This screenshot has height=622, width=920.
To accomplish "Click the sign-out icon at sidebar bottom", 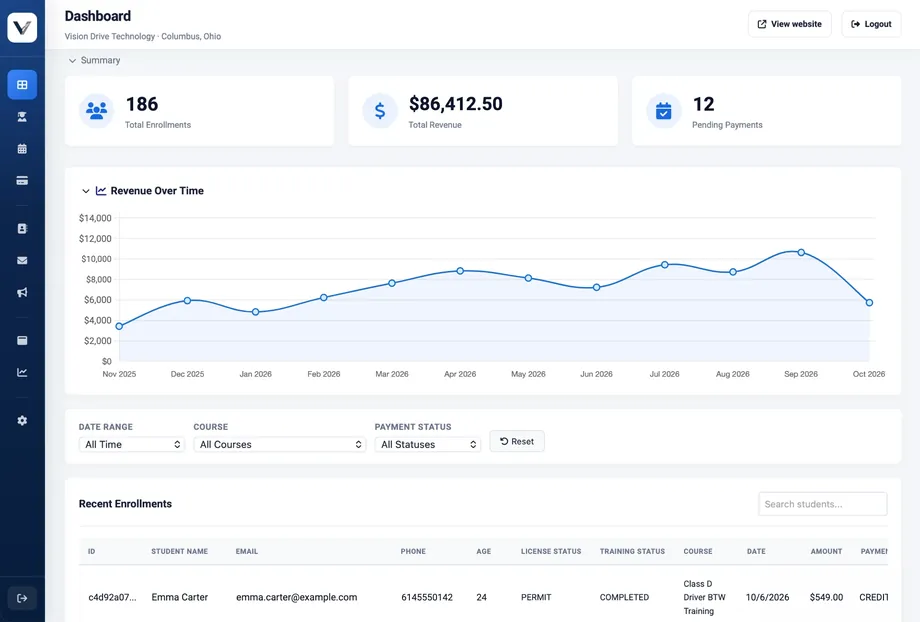I will pyautogui.click(x=22, y=598).
